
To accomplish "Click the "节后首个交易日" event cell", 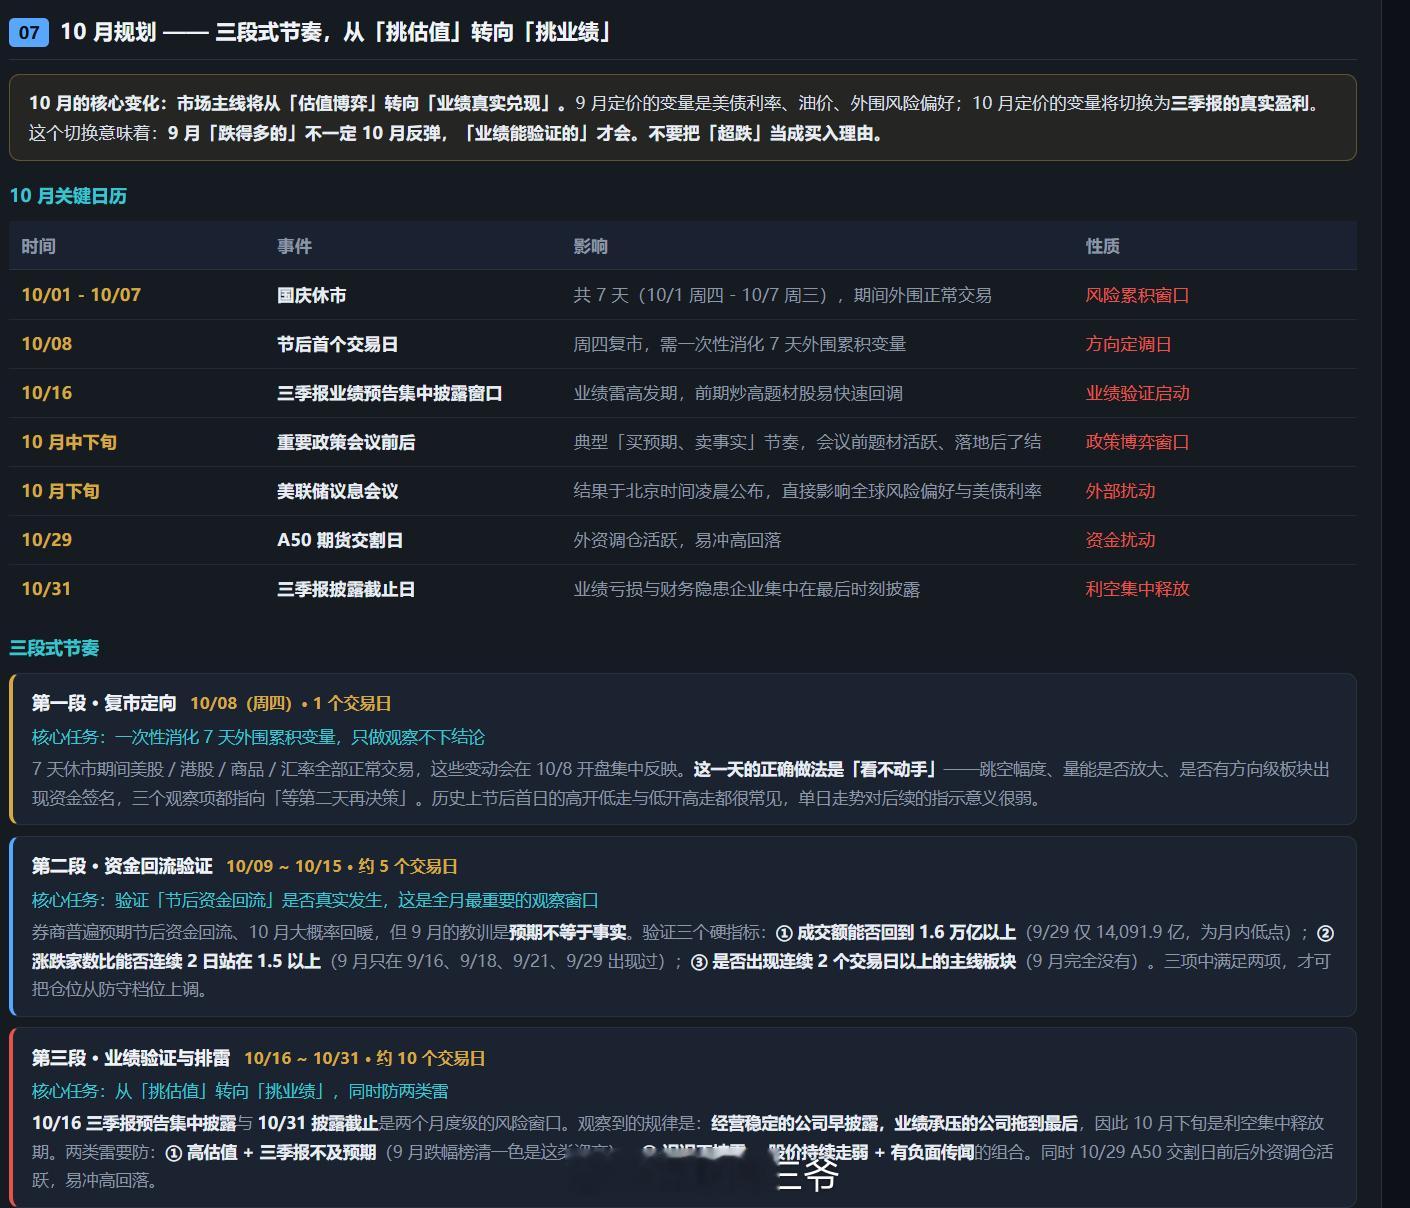I will click(338, 344).
